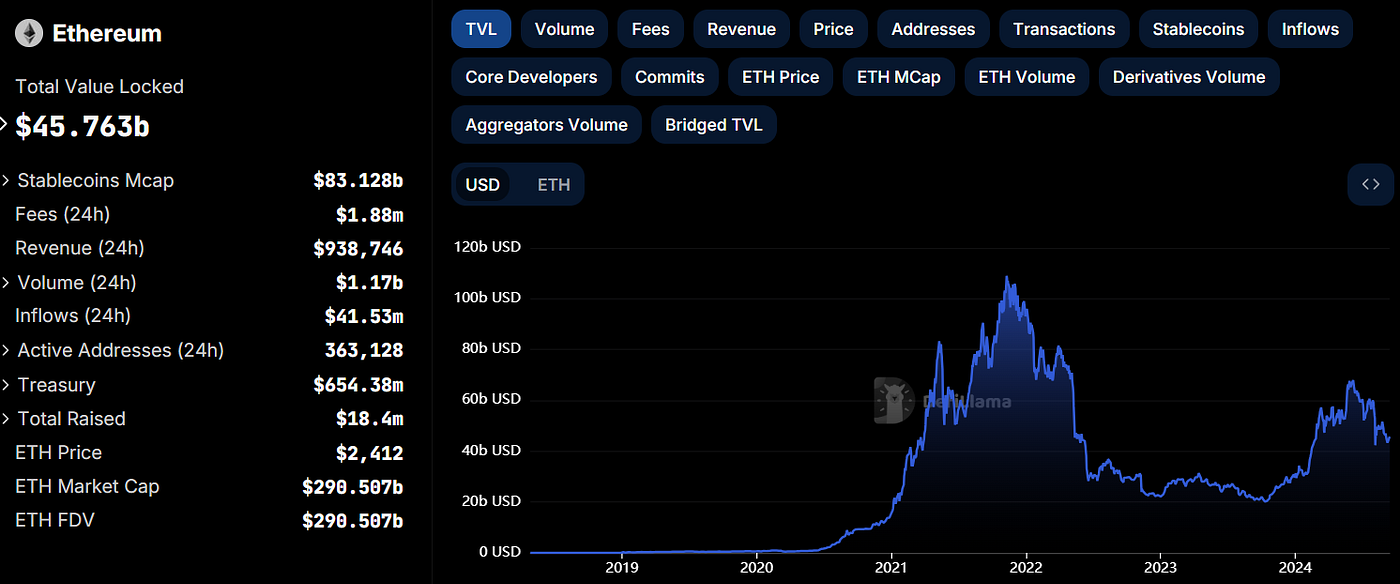
Task: Click the $41.53m inflows value
Action: tap(364, 316)
